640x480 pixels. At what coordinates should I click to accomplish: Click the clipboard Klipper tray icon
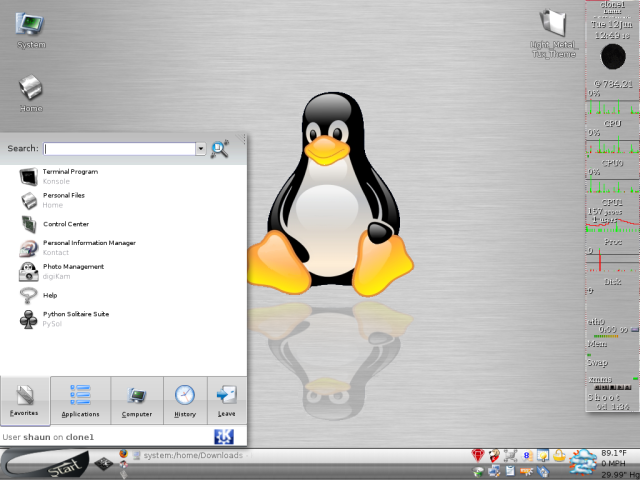click(510, 471)
